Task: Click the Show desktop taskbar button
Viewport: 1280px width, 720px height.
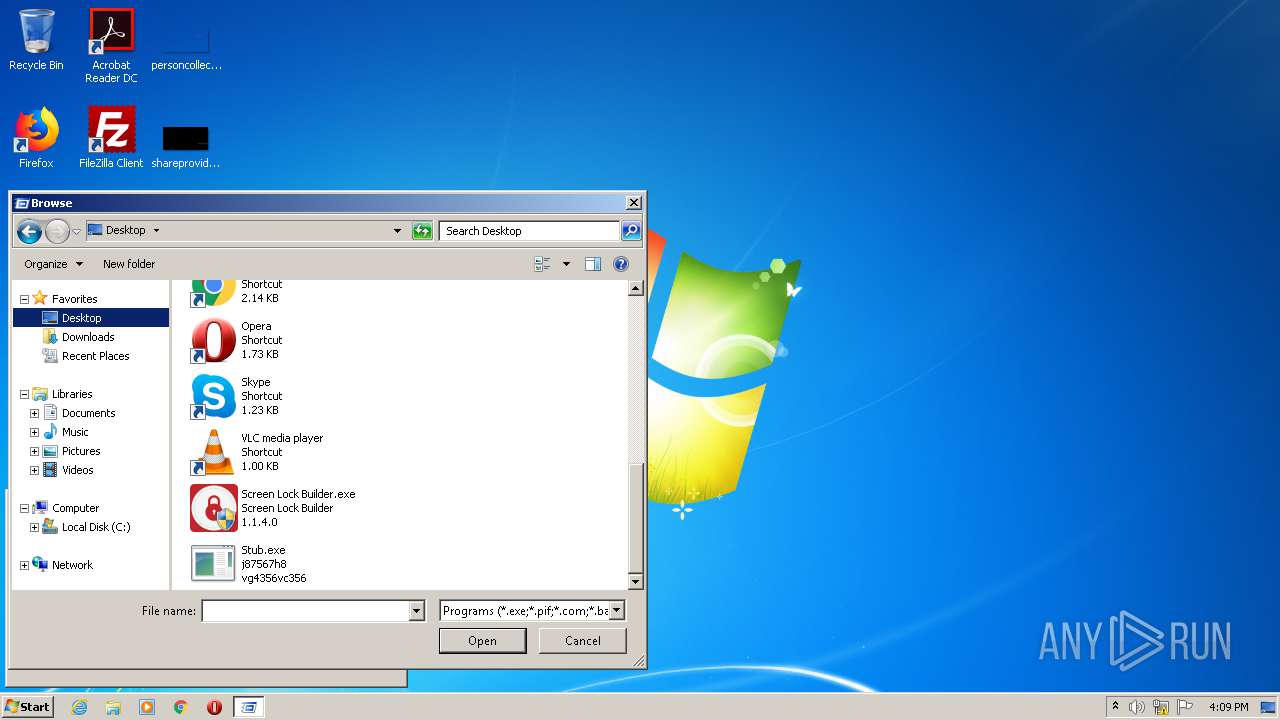Action: (1270, 707)
